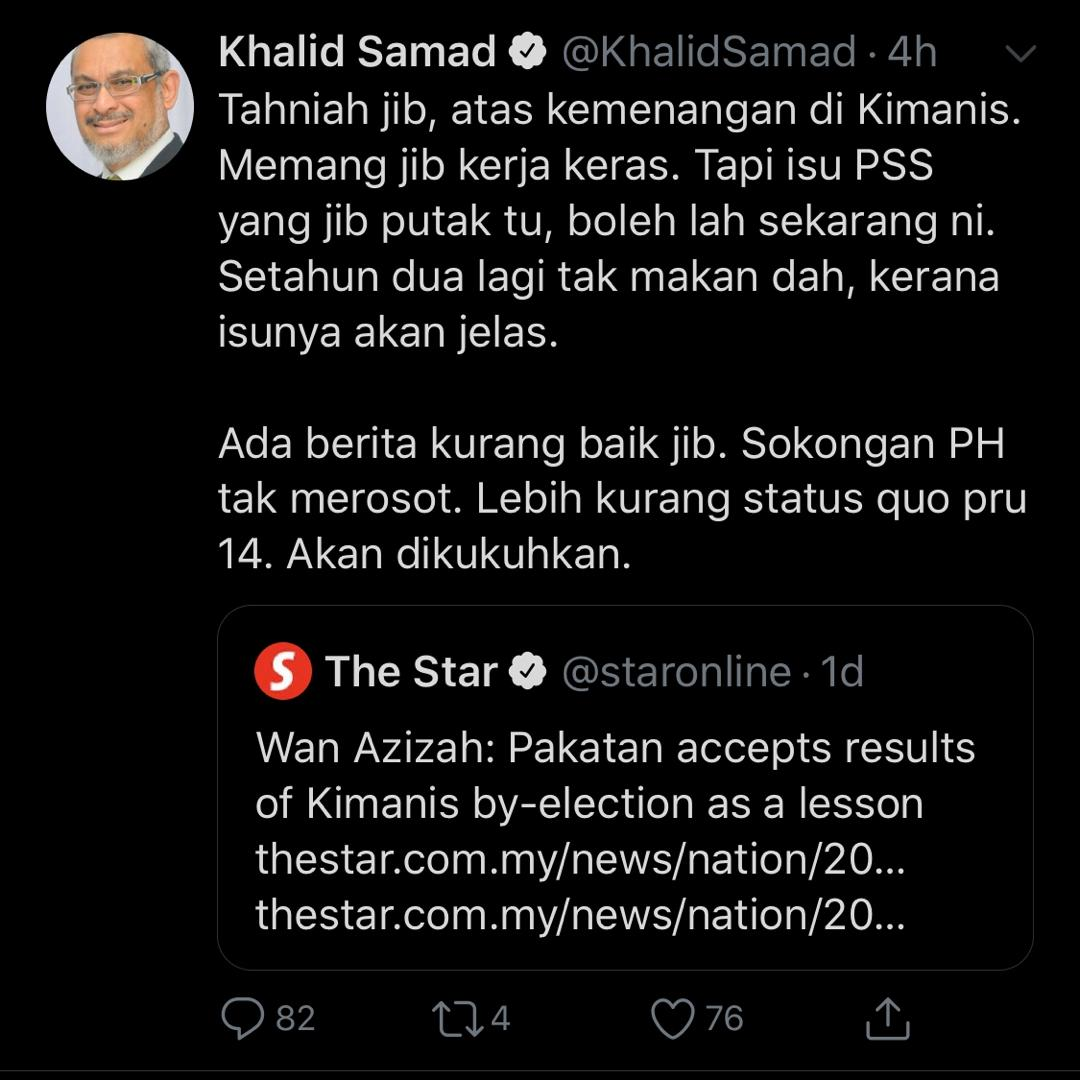Open Khalid Samad's profile photo

120,106
